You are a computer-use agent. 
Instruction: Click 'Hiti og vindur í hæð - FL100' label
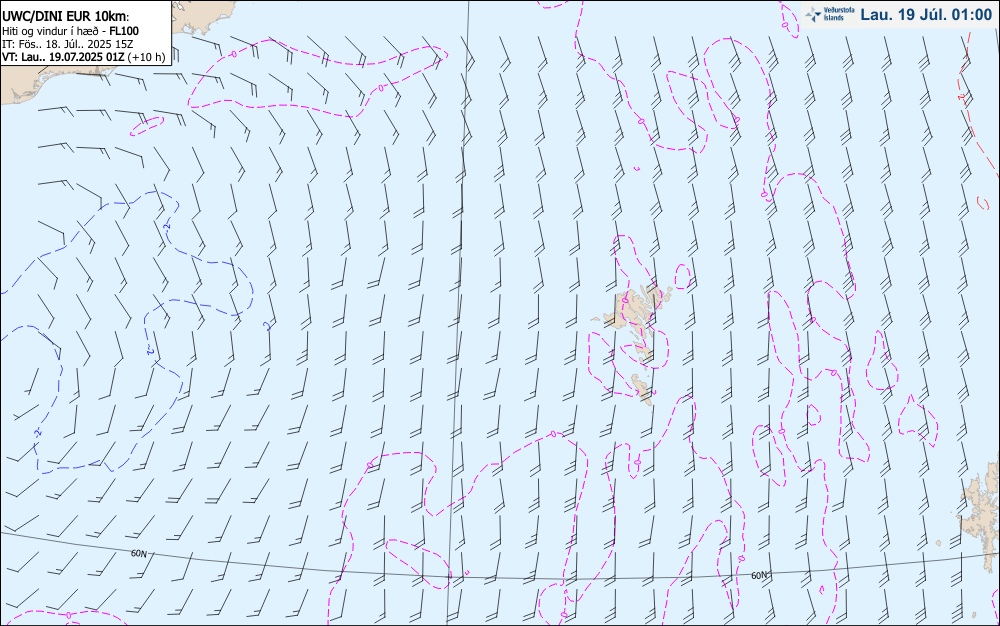[70, 31]
